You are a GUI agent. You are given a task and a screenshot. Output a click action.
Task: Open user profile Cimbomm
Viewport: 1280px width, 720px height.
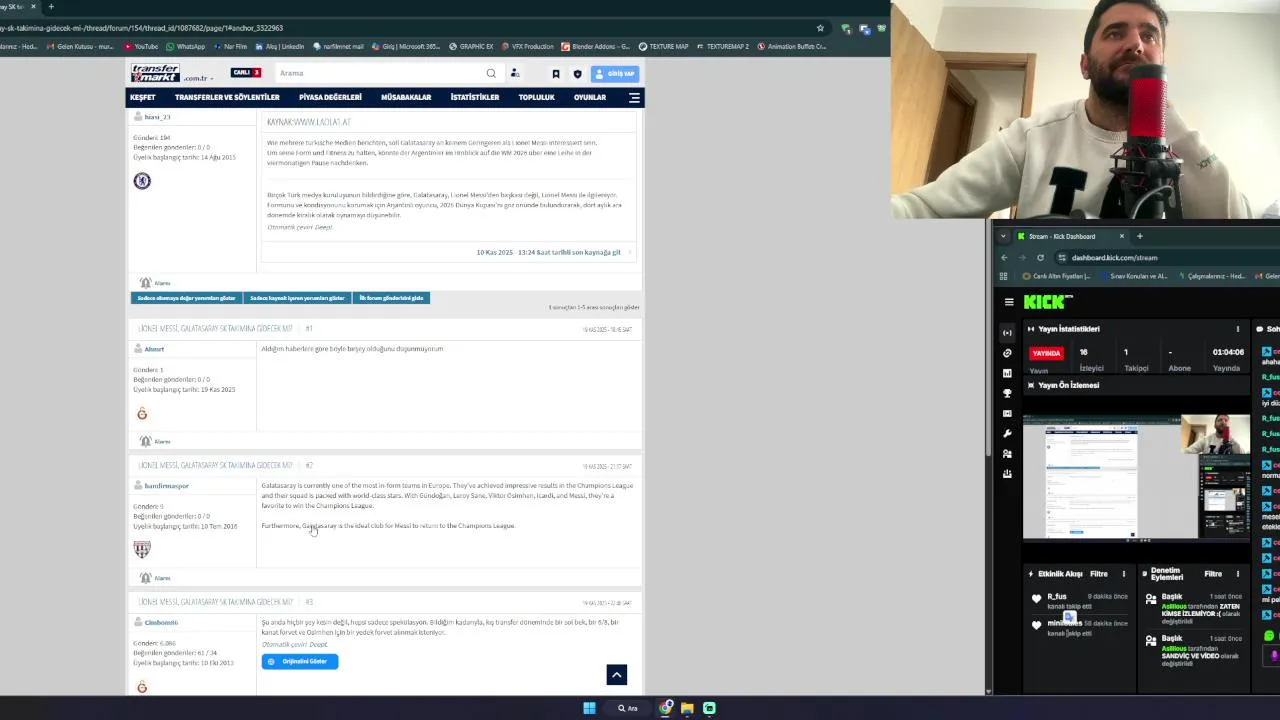[161, 622]
